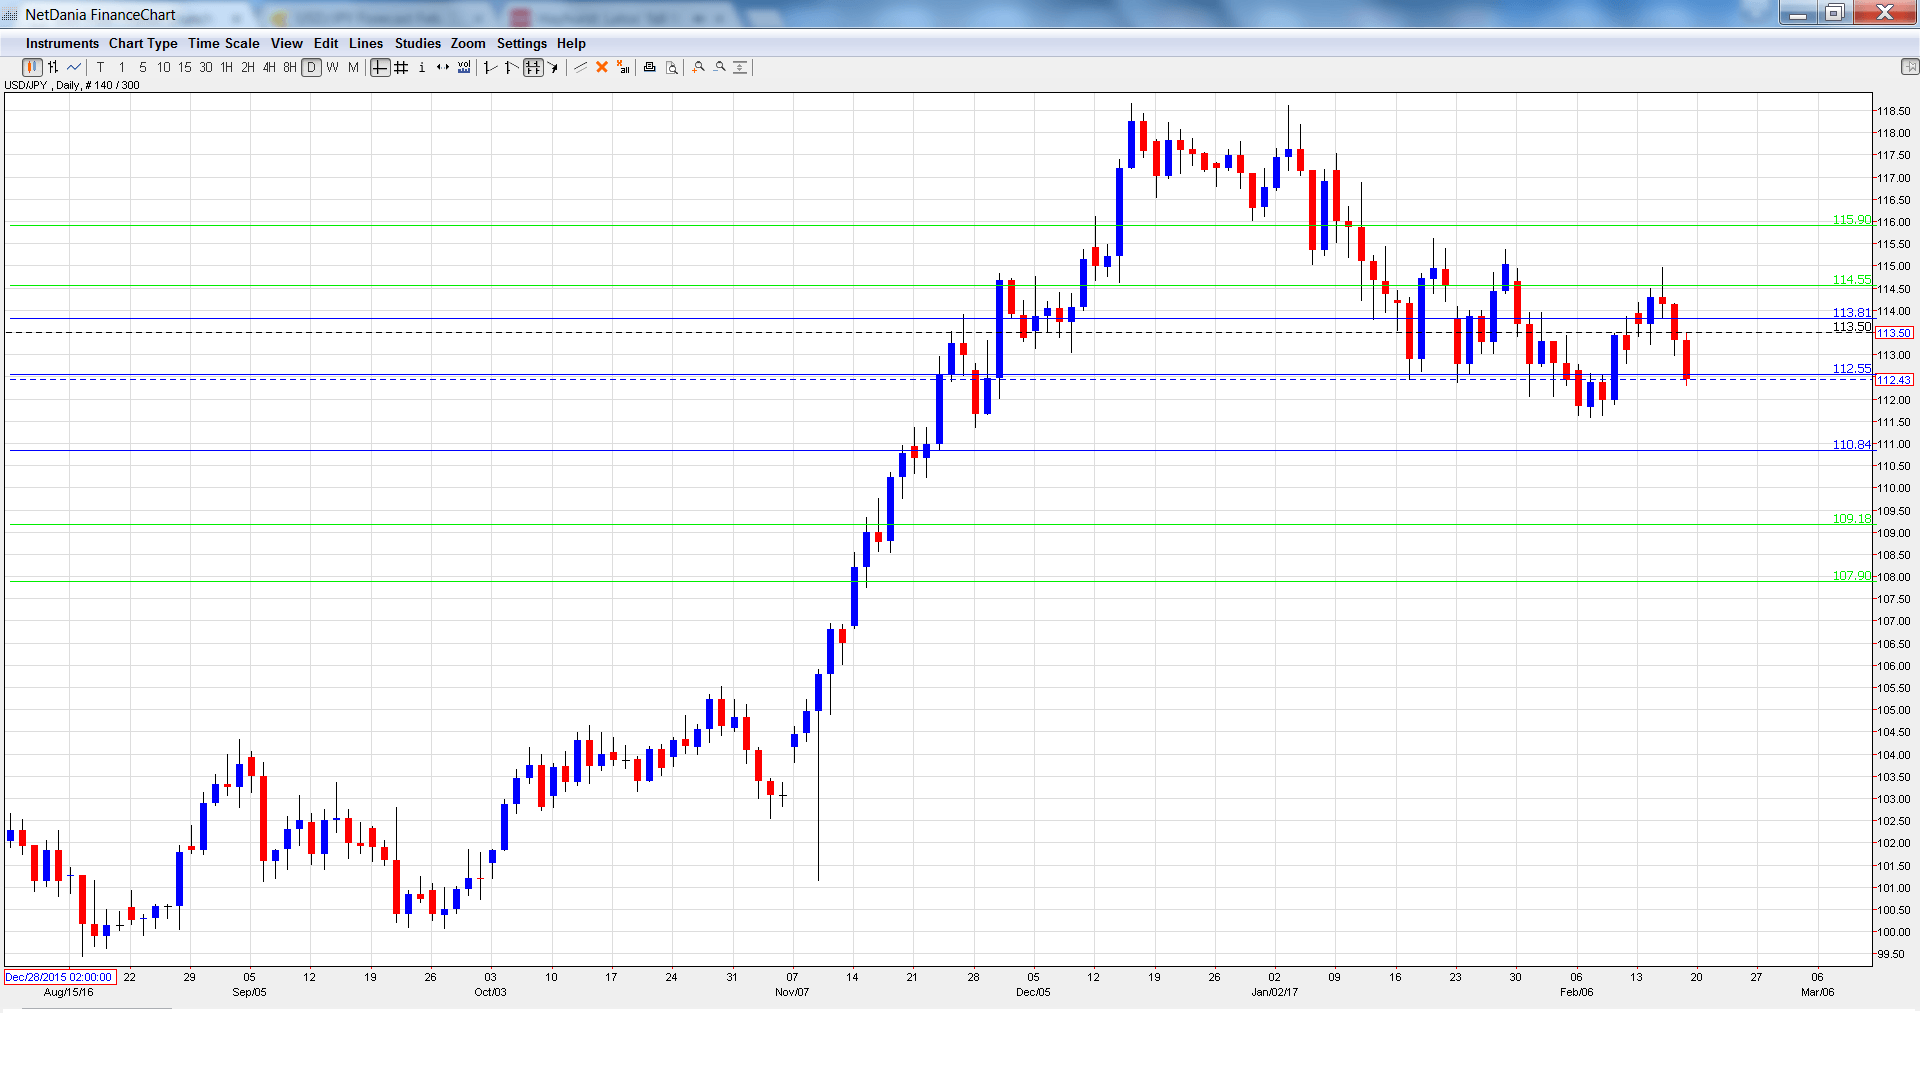Select the Weekly (W) time scale
This screenshot has width=1920, height=1080.
pos(333,67)
